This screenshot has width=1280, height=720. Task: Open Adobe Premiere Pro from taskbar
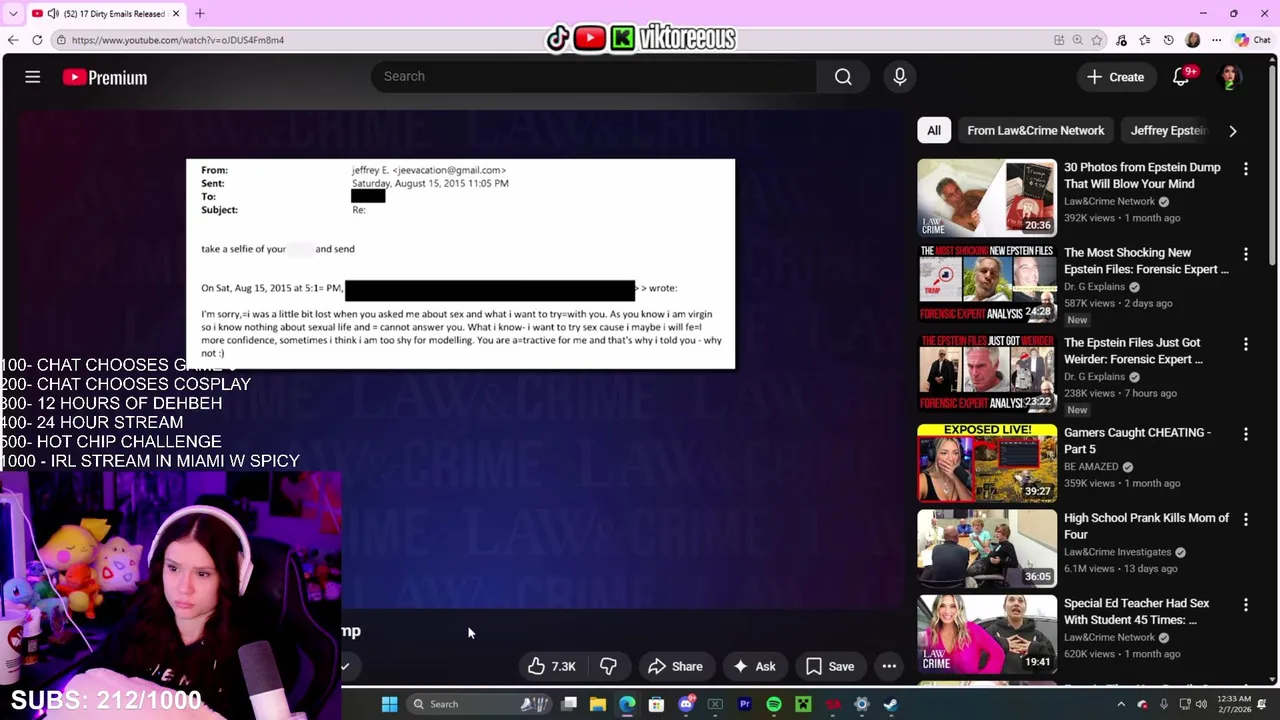(744, 704)
